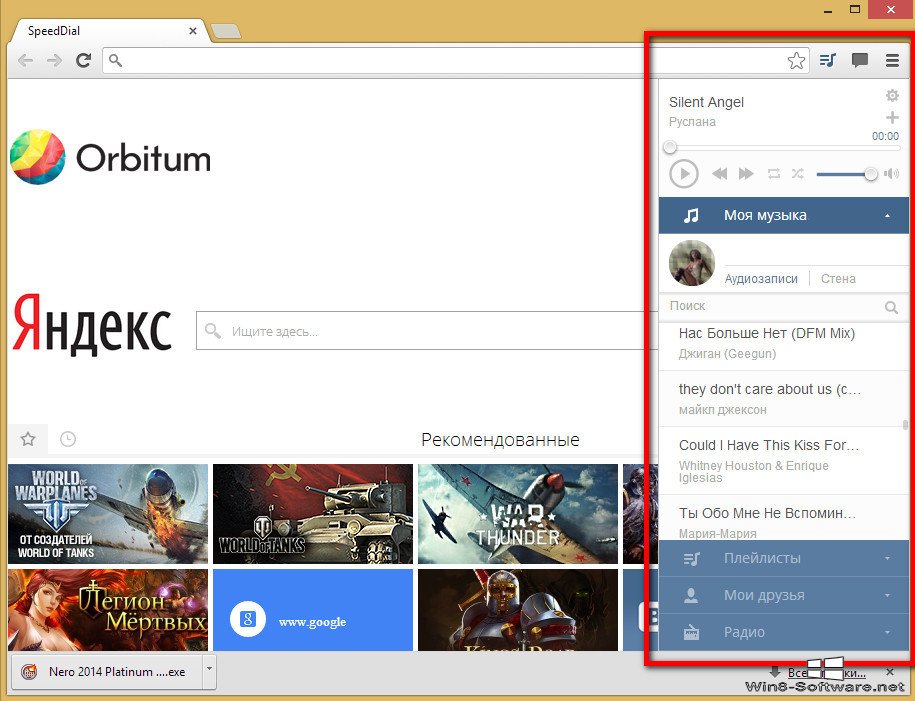Screen dimensions: 915x701
Task: Click the Рекомендованные heading
Action: tap(500, 440)
